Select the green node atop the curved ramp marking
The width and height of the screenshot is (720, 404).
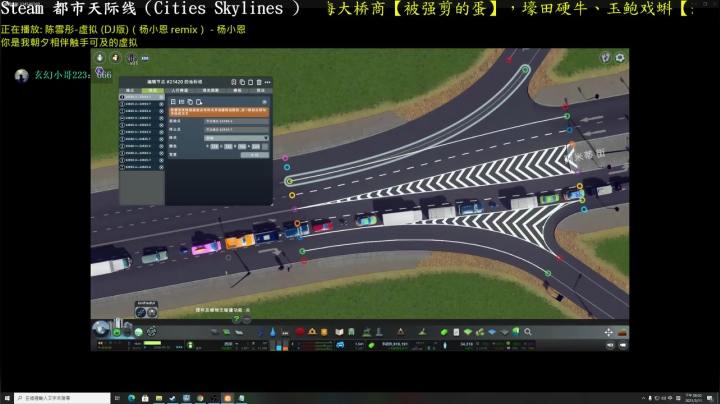pyautogui.click(x=525, y=70)
